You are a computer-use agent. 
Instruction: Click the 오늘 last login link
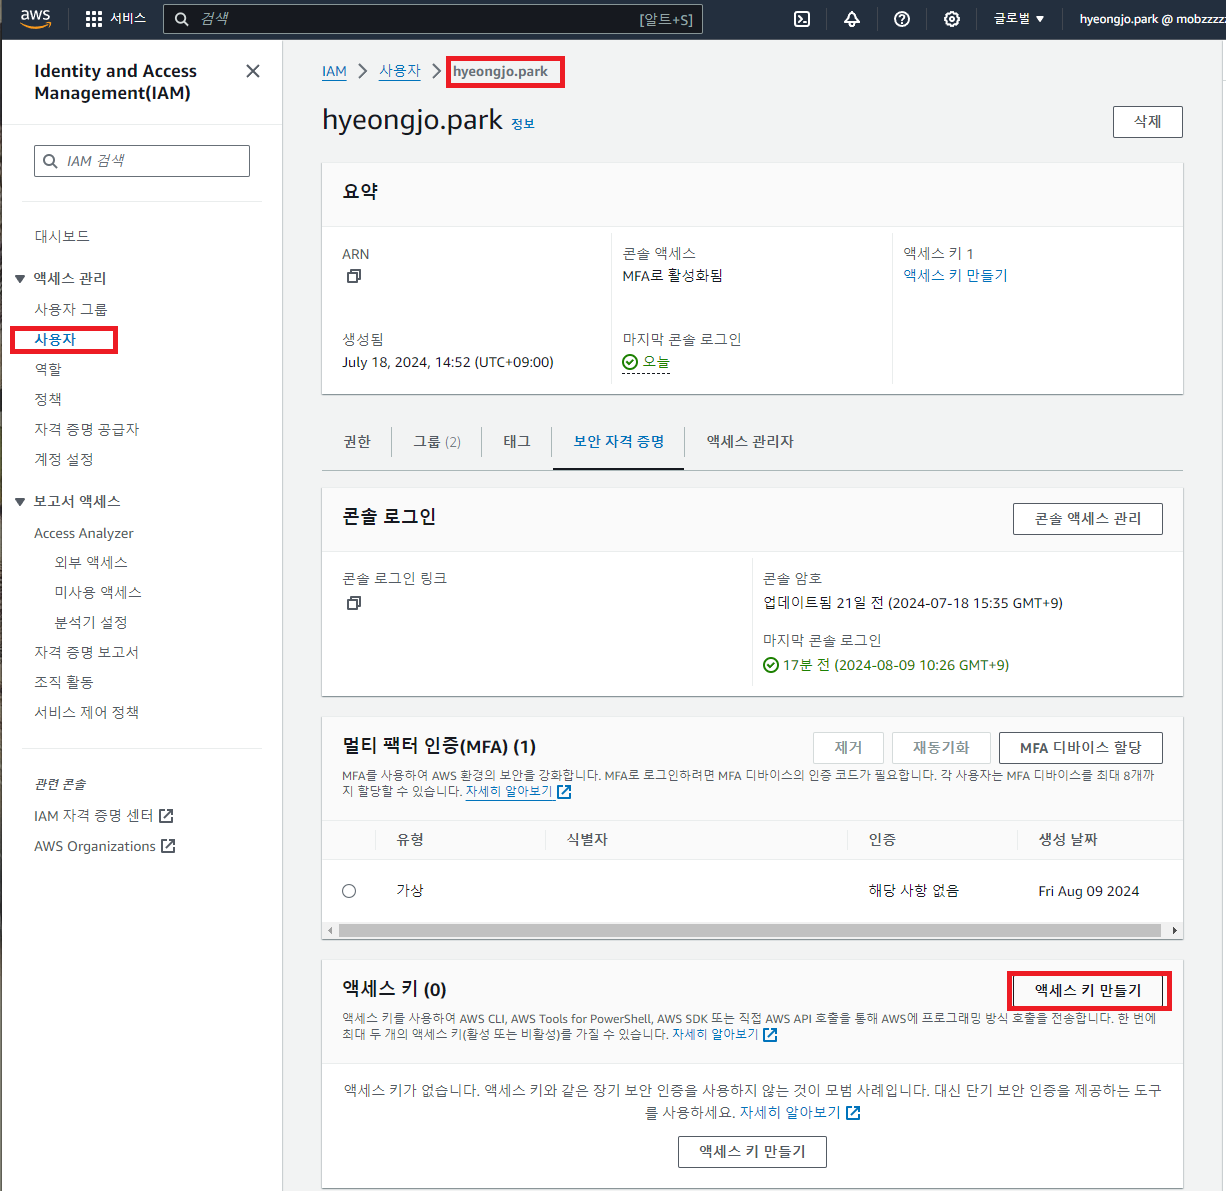point(656,362)
